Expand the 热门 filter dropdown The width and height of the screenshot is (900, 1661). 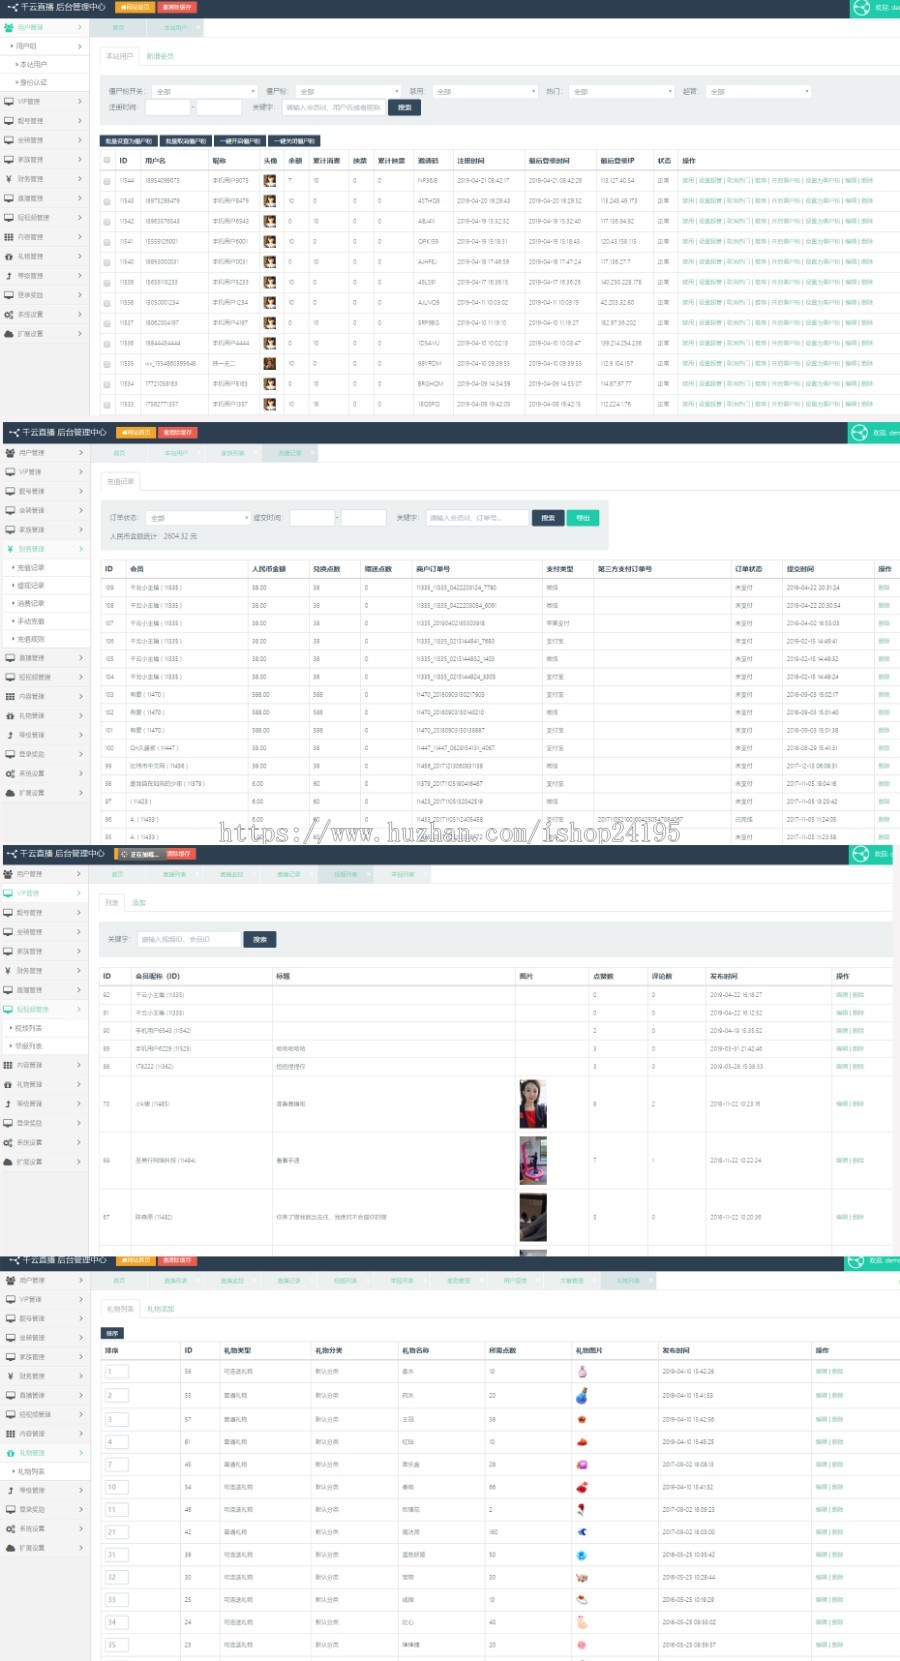click(621, 91)
